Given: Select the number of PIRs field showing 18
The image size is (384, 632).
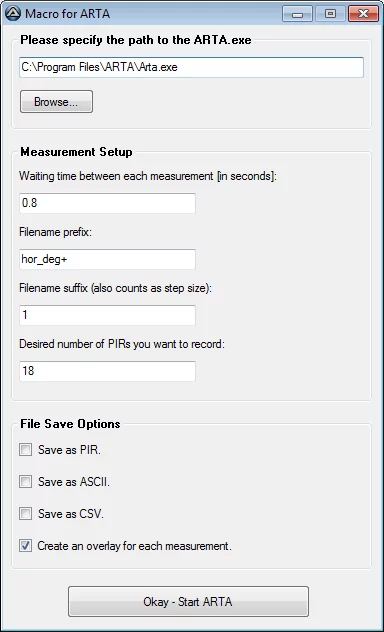Looking at the screenshot, I should (x=108, y=371).
